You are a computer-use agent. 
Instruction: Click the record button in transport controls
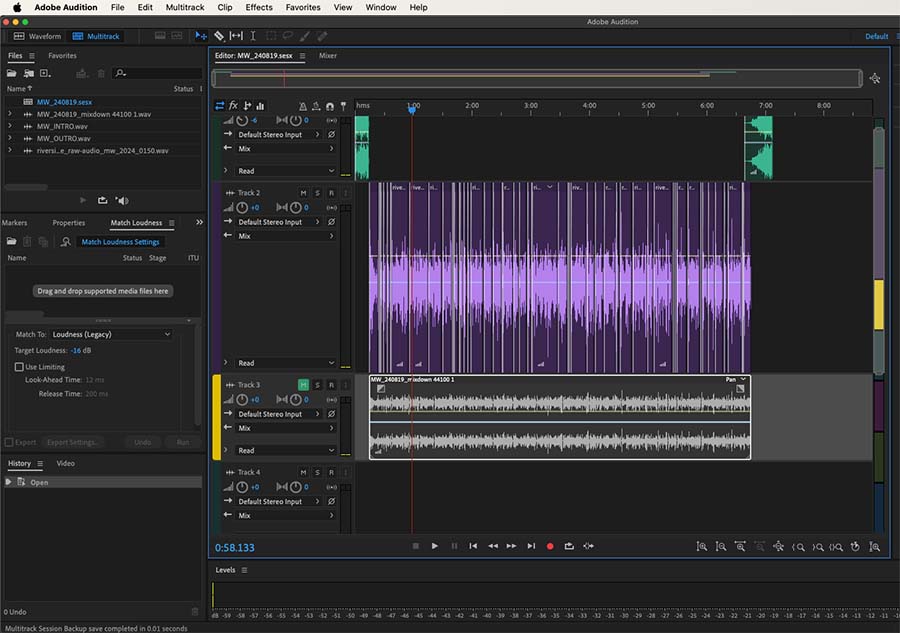click(549, 546)
